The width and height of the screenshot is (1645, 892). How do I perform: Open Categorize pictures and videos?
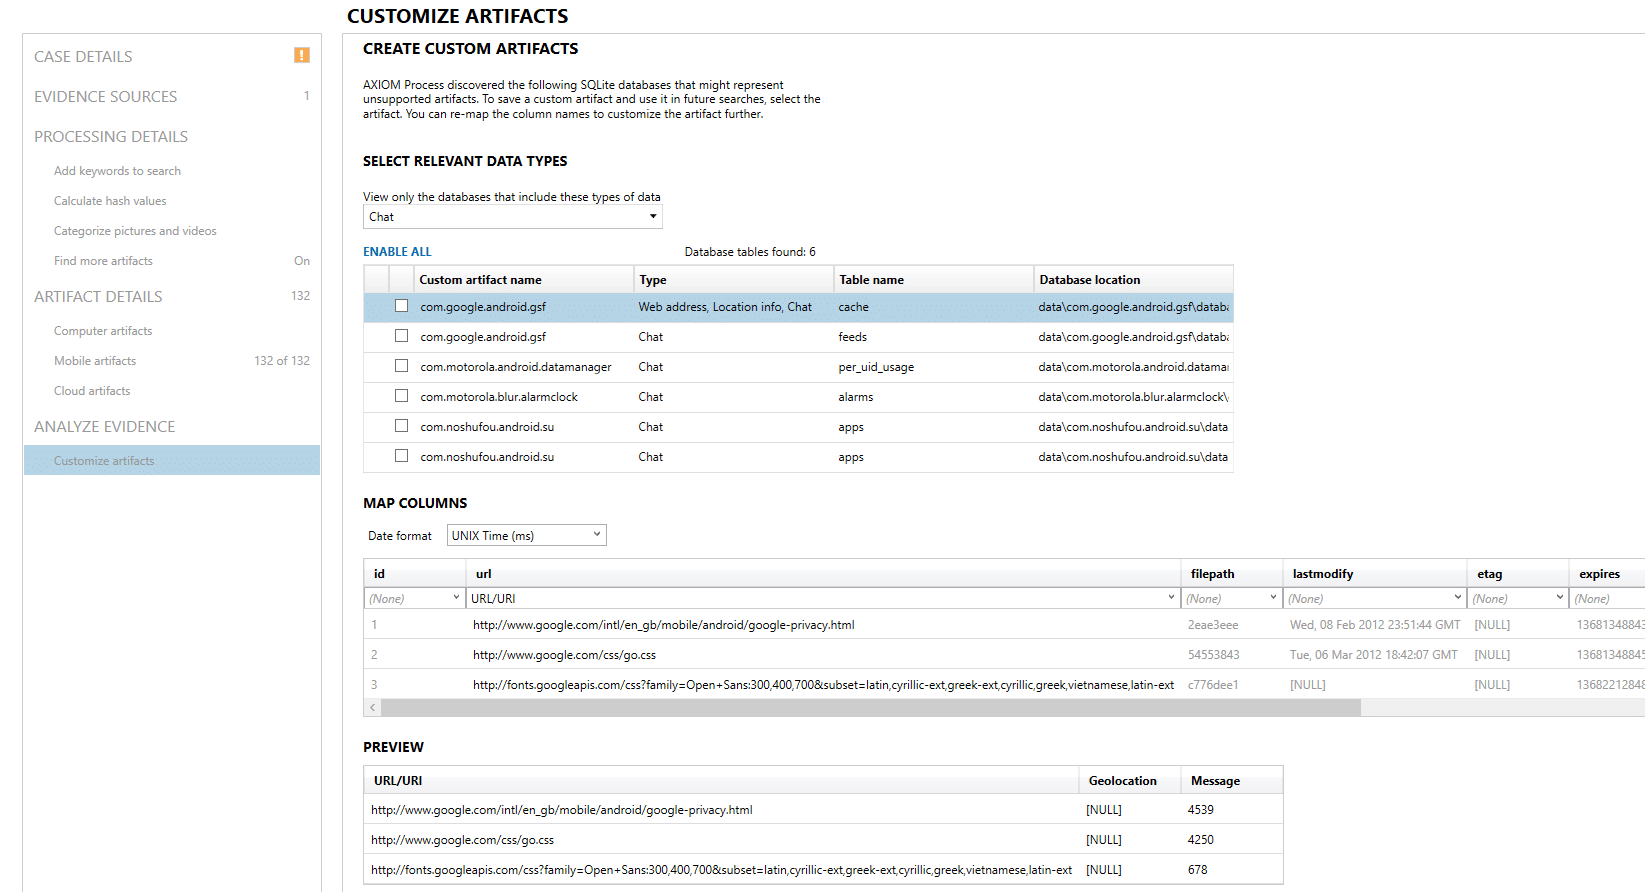pos(135,231)
